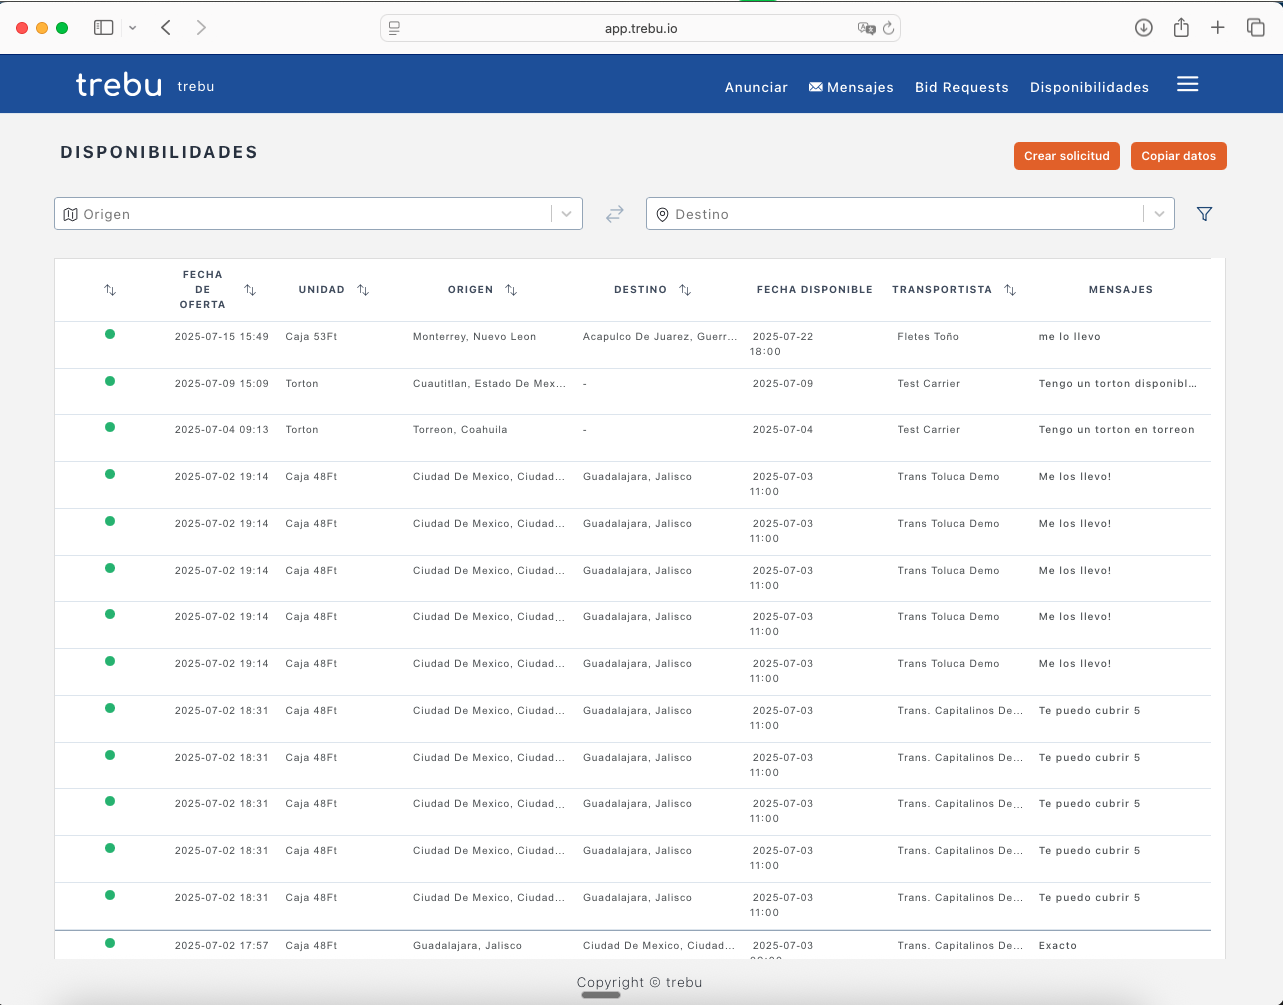This screenshot has height=1005, width=1283.
Task: Select 'Guadalajara, Jalisco' origin in last row
Action: [467, 946]
